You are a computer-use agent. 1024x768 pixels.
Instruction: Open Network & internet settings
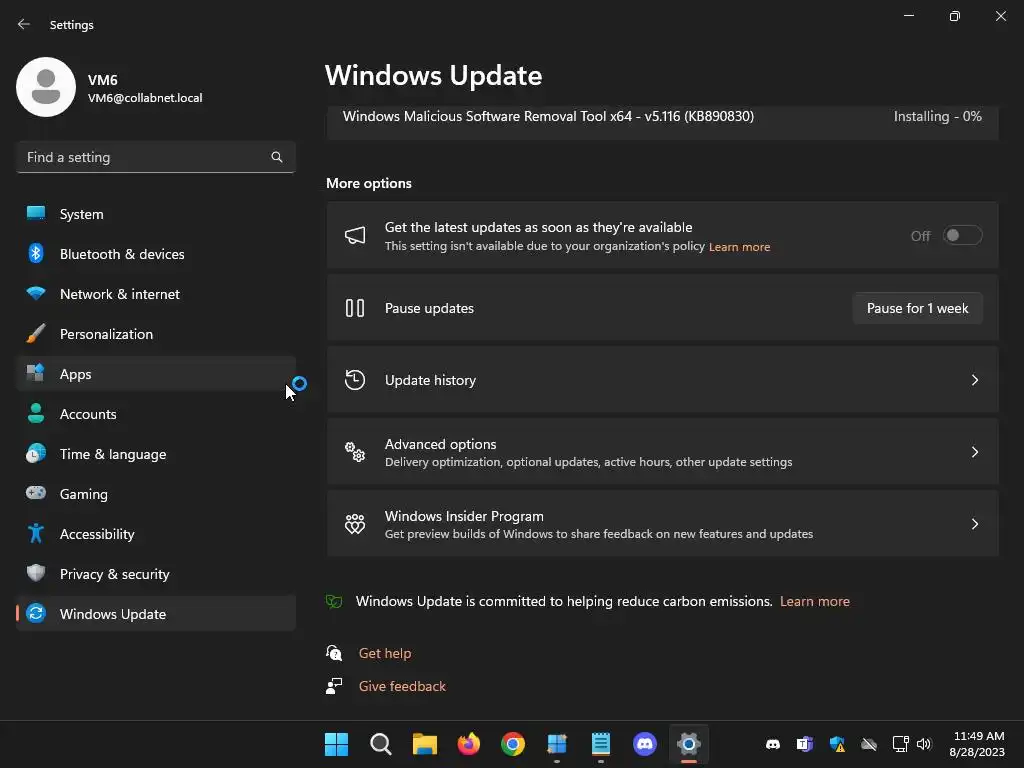coord(156,293)
